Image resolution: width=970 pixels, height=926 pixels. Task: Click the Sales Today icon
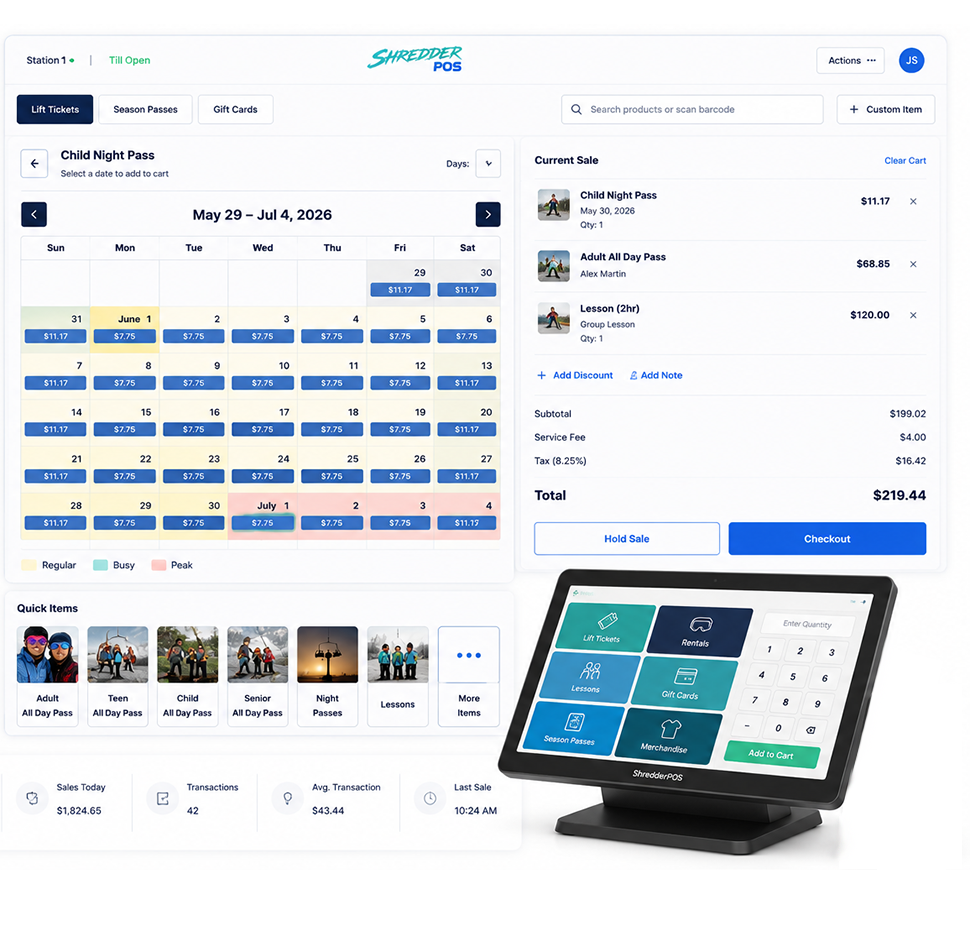32,799
